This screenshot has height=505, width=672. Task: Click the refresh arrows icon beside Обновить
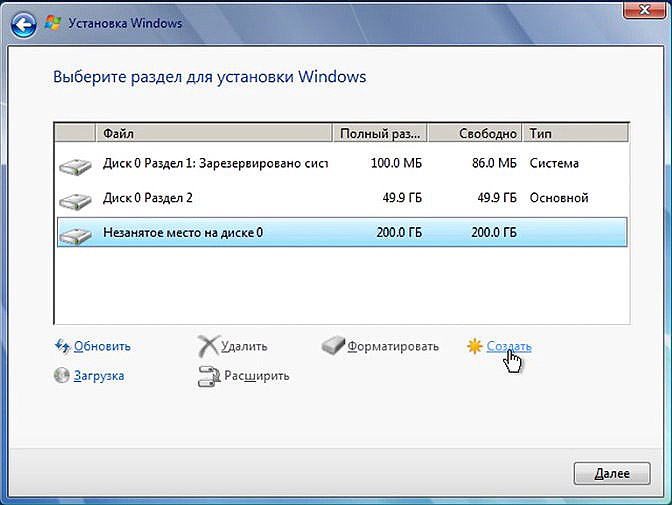tap(63, 346)
